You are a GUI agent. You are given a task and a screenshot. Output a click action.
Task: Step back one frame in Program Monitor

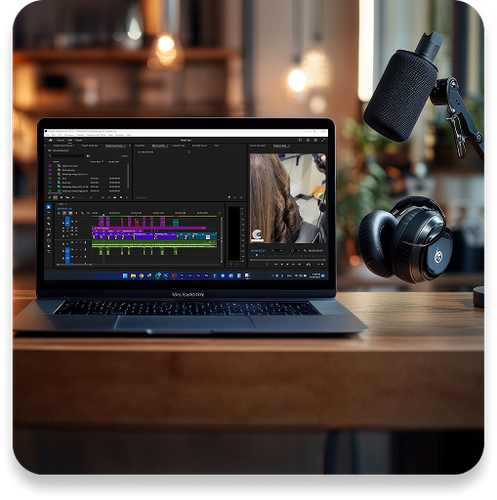click(x=282, y=264)
